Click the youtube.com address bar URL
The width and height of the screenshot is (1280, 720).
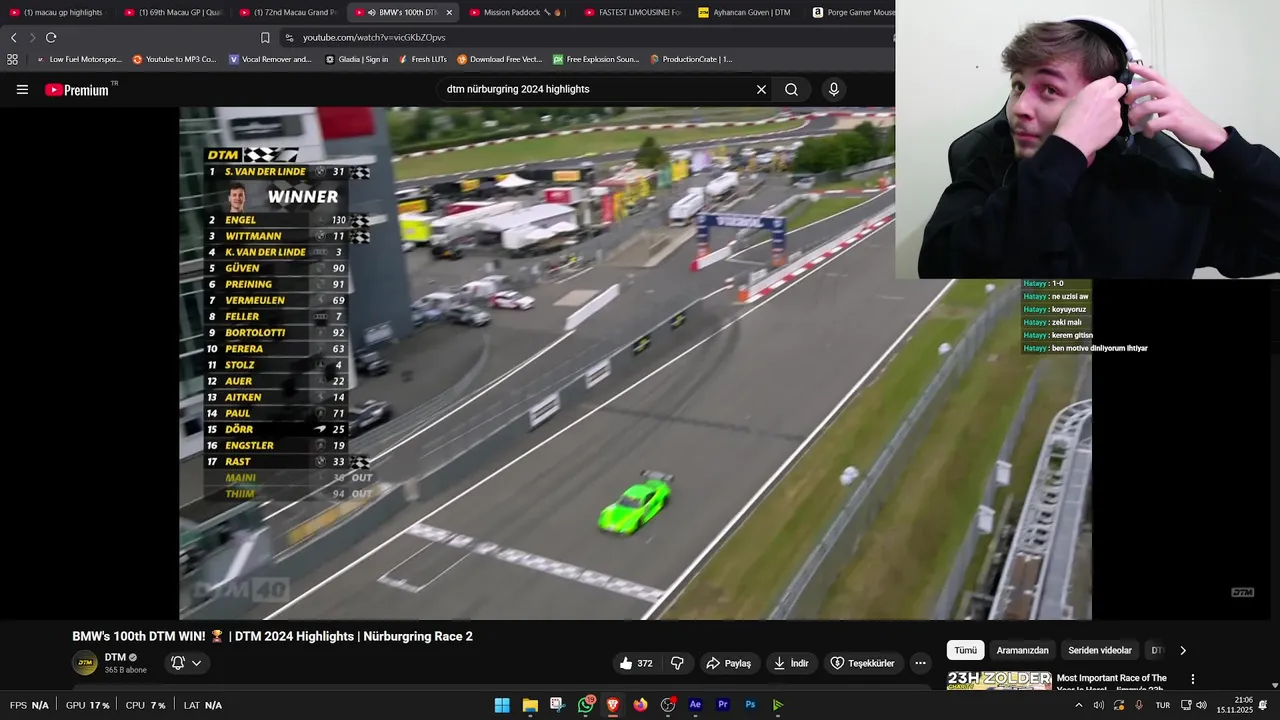(374, 37)
